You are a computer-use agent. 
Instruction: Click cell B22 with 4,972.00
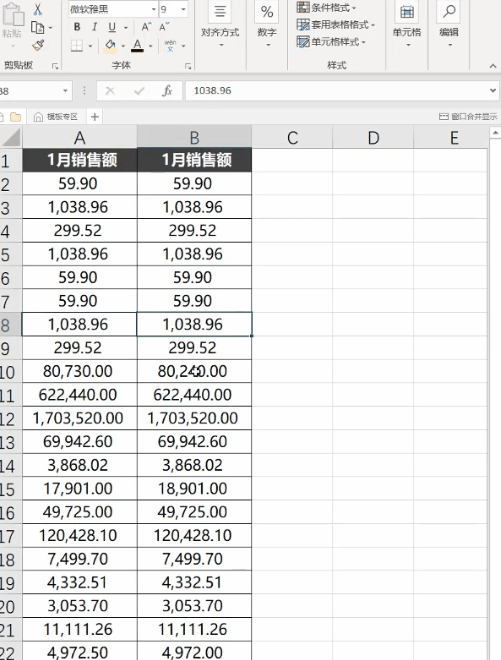click(x=194, y=651)
